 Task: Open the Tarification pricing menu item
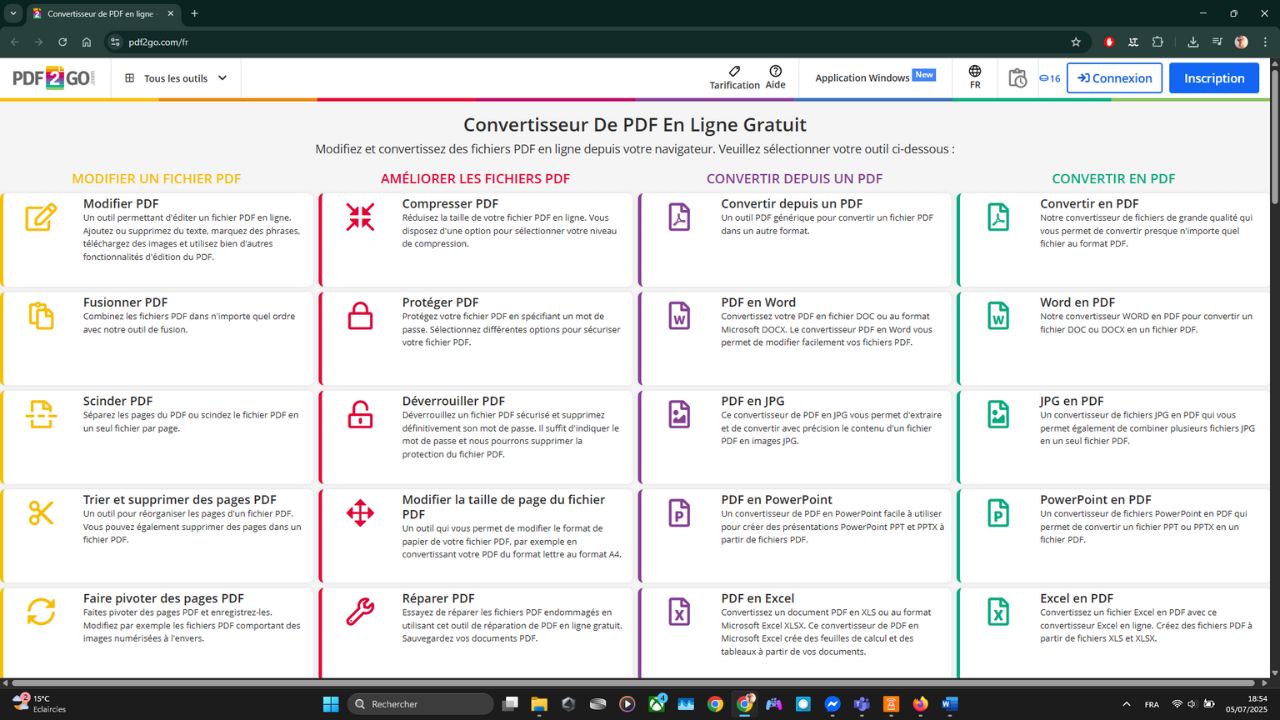(734, 78)
